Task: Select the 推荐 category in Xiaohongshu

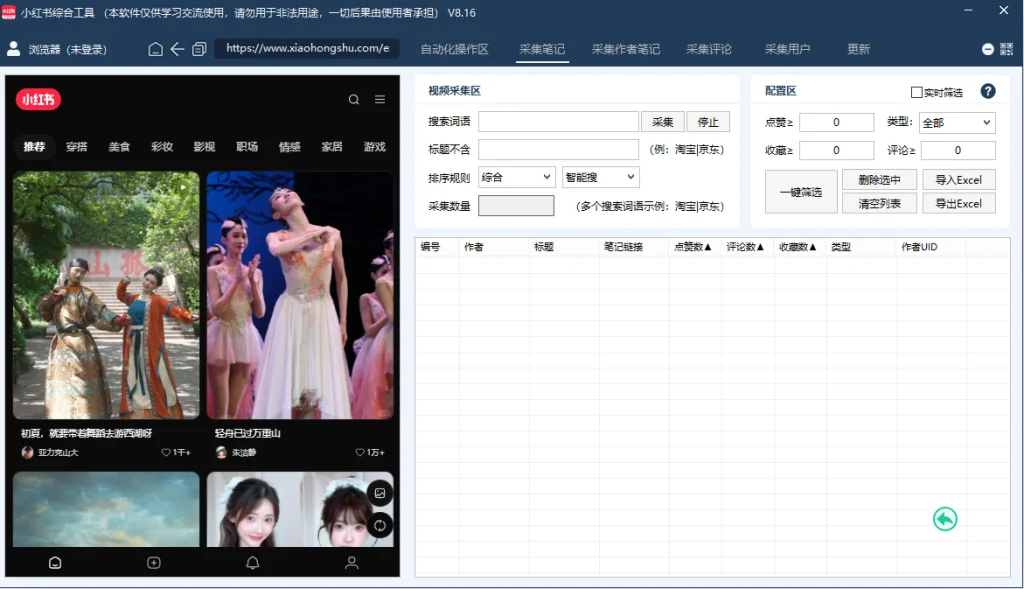Action: click(x=35, y=146)
